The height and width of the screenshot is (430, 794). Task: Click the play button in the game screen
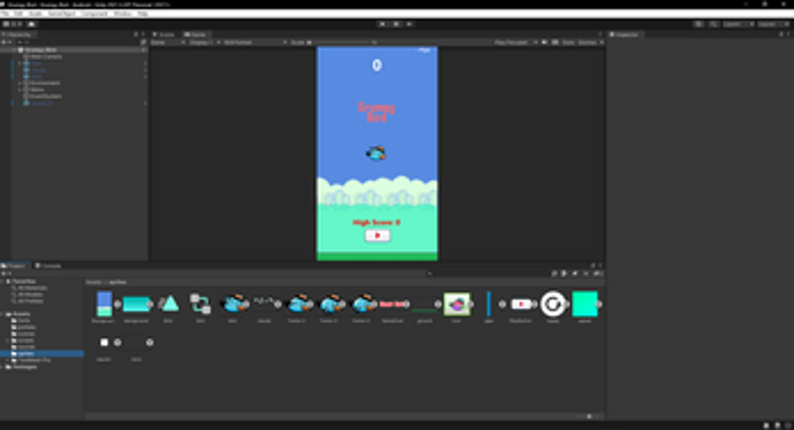(377, 236)
